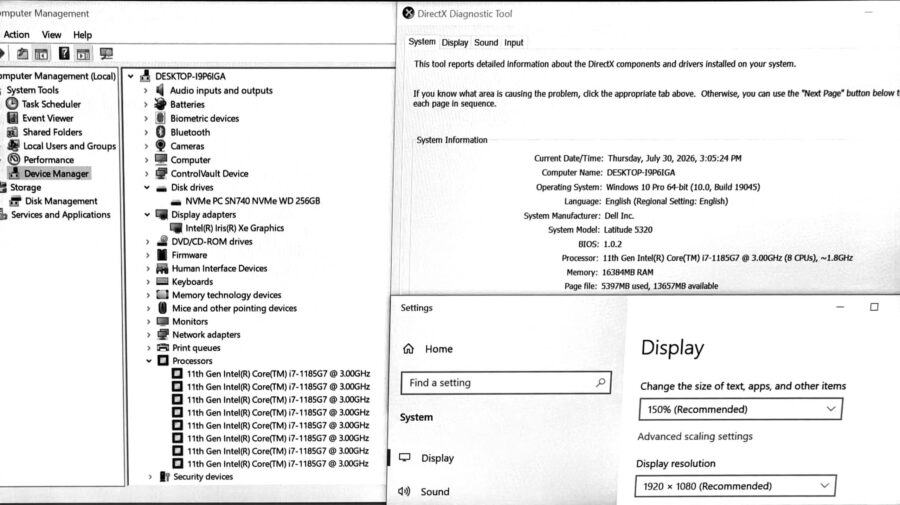
Task: Click the Cameras device icon
Action: (x=161, y=146)
